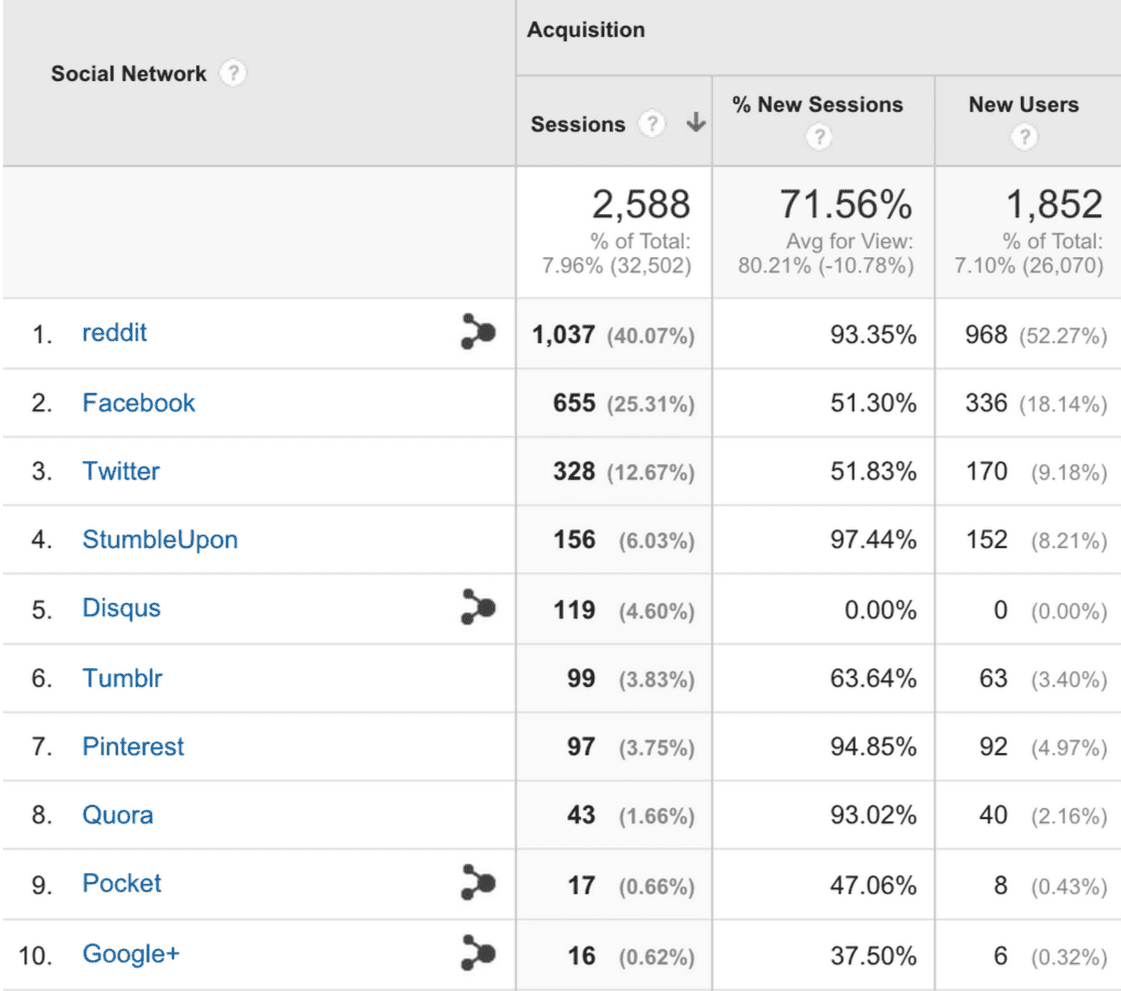Select Pinterest's 97 sessions cell

tap(613, 746)
